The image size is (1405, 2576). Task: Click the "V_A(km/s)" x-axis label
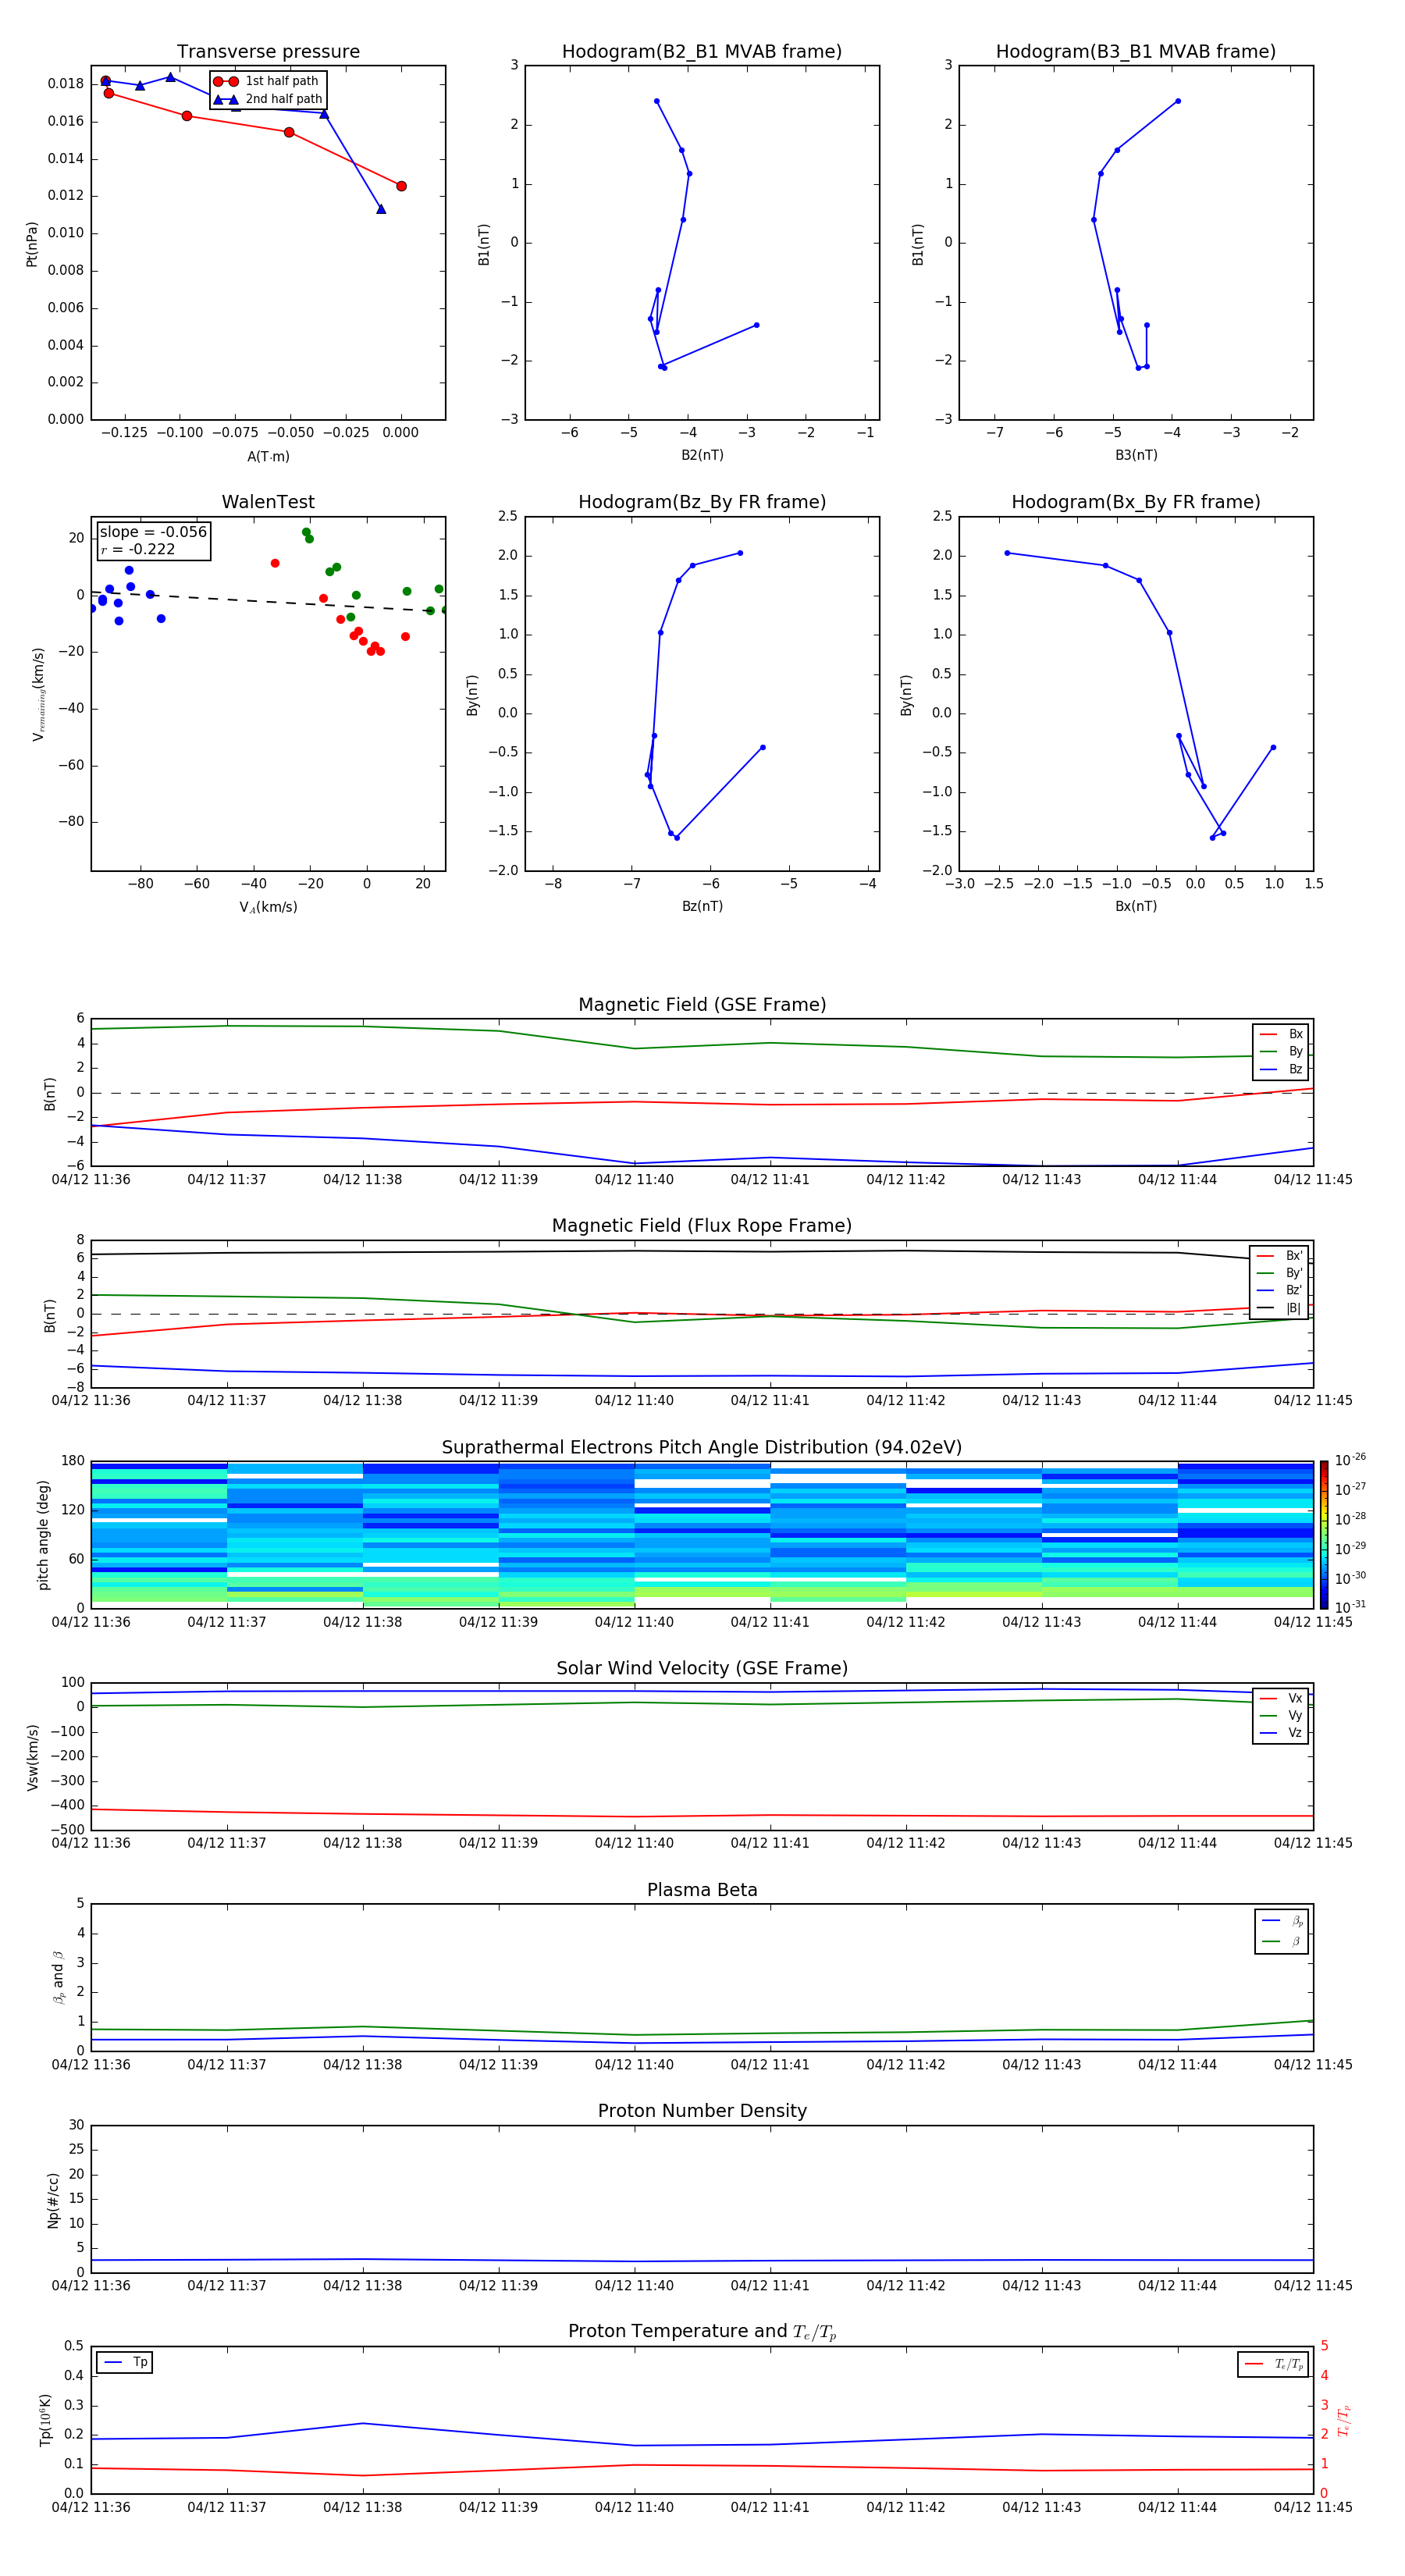[268, 907]
